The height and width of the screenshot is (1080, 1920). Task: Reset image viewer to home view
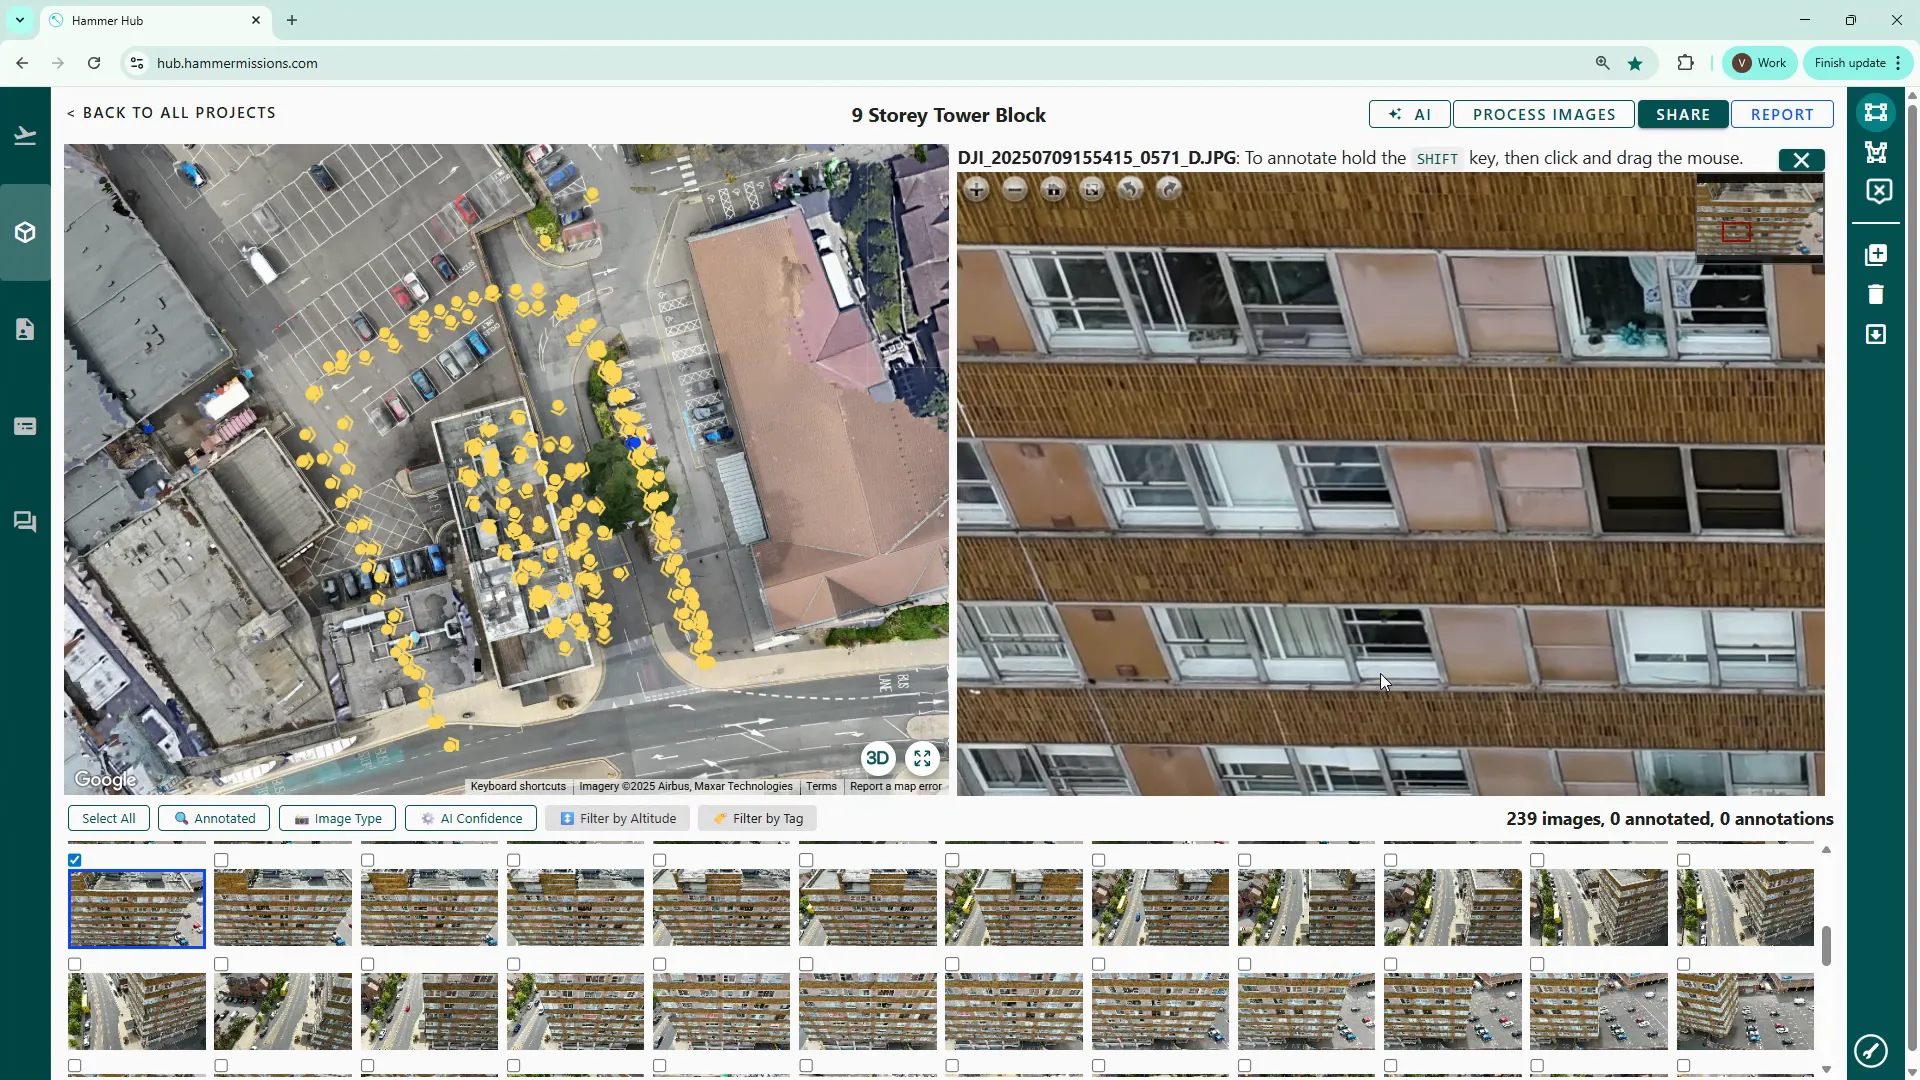coord(1053,189)
